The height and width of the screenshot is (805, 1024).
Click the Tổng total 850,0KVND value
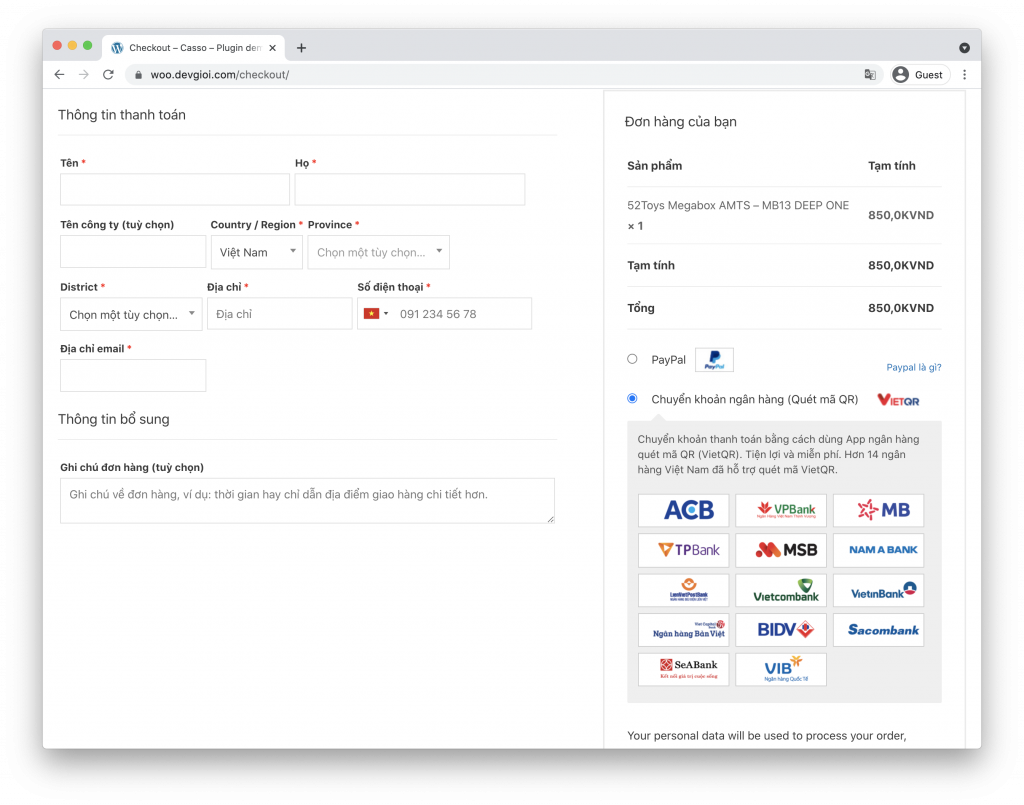[901, 308]
